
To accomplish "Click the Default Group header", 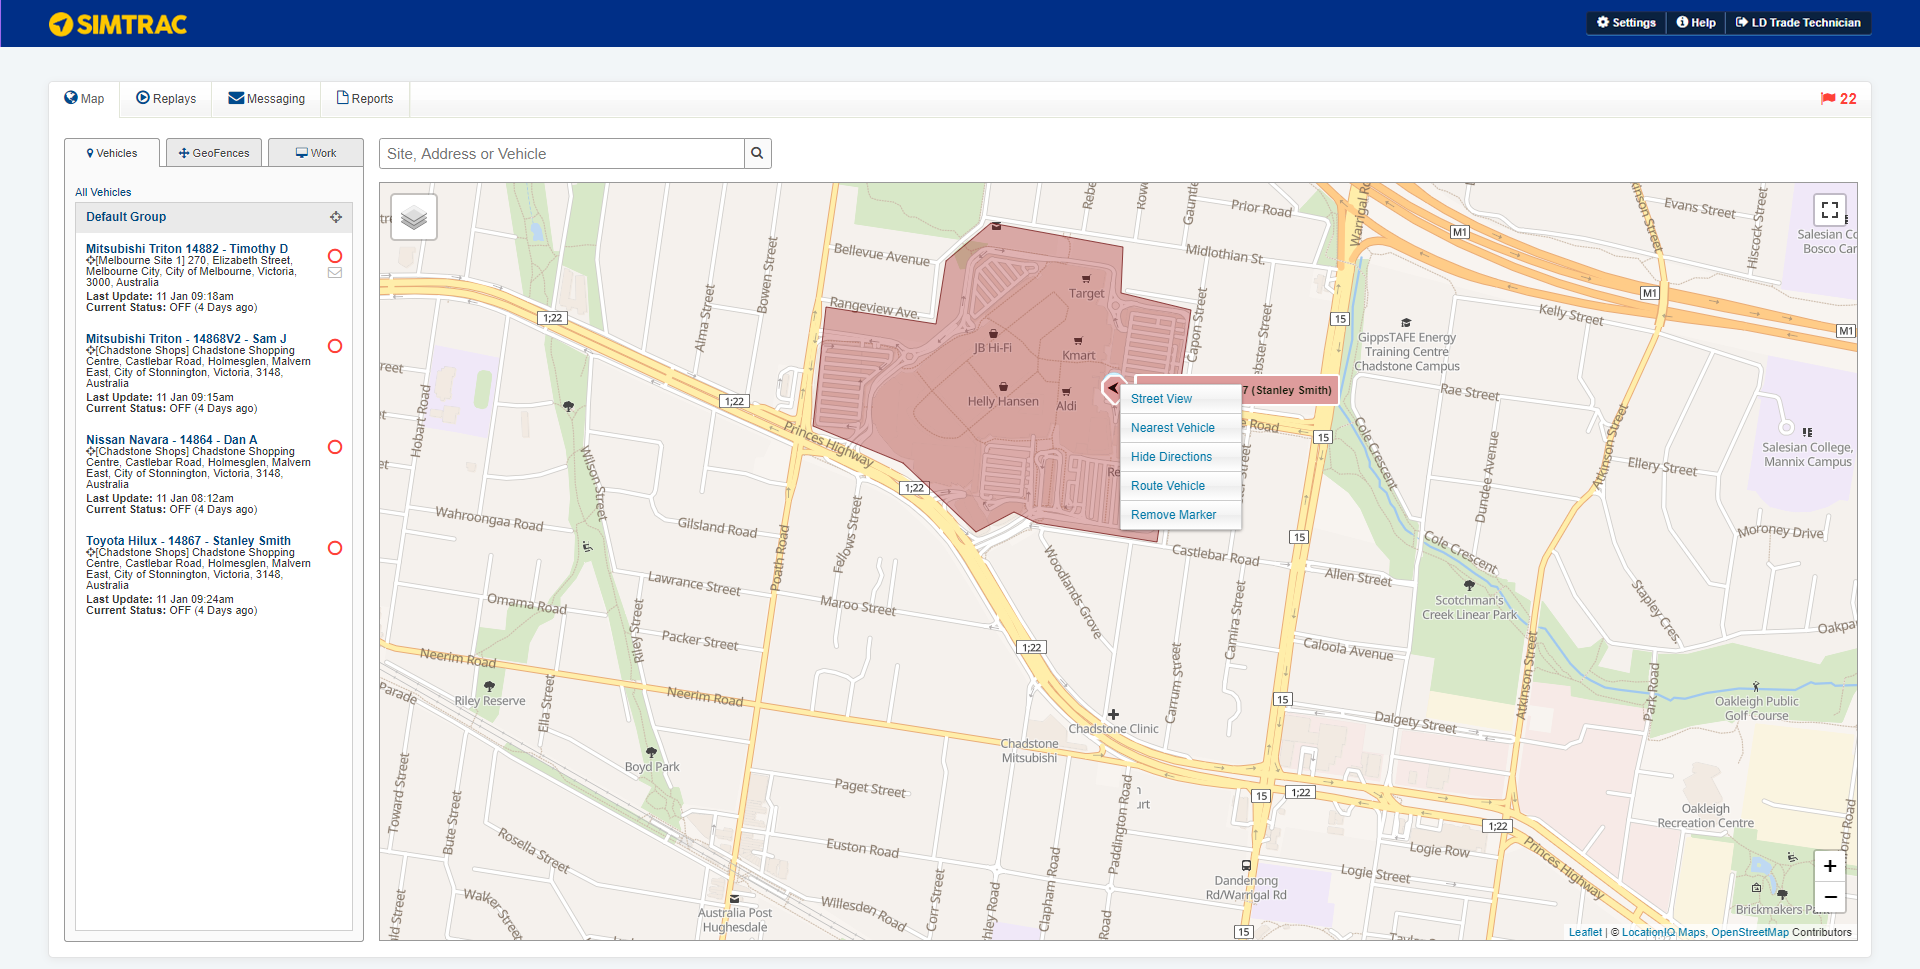I will tap(214, 217).
